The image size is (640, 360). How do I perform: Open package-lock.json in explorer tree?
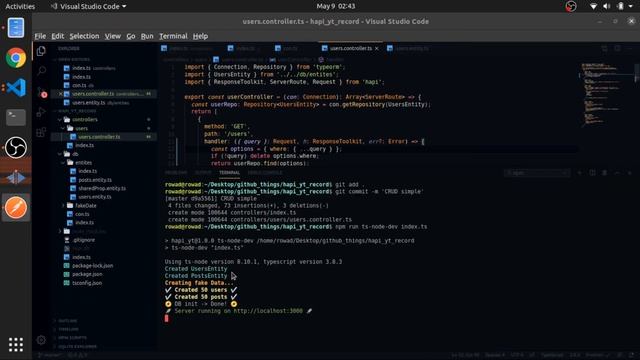click(x=92, y=266)
